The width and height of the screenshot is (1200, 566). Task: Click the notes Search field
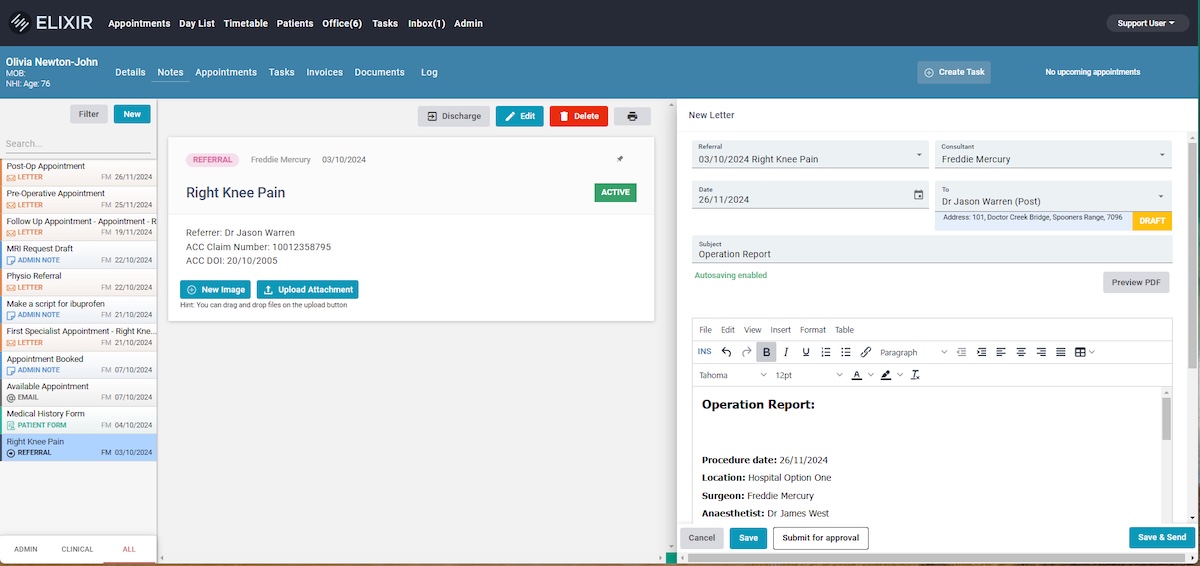78,144
